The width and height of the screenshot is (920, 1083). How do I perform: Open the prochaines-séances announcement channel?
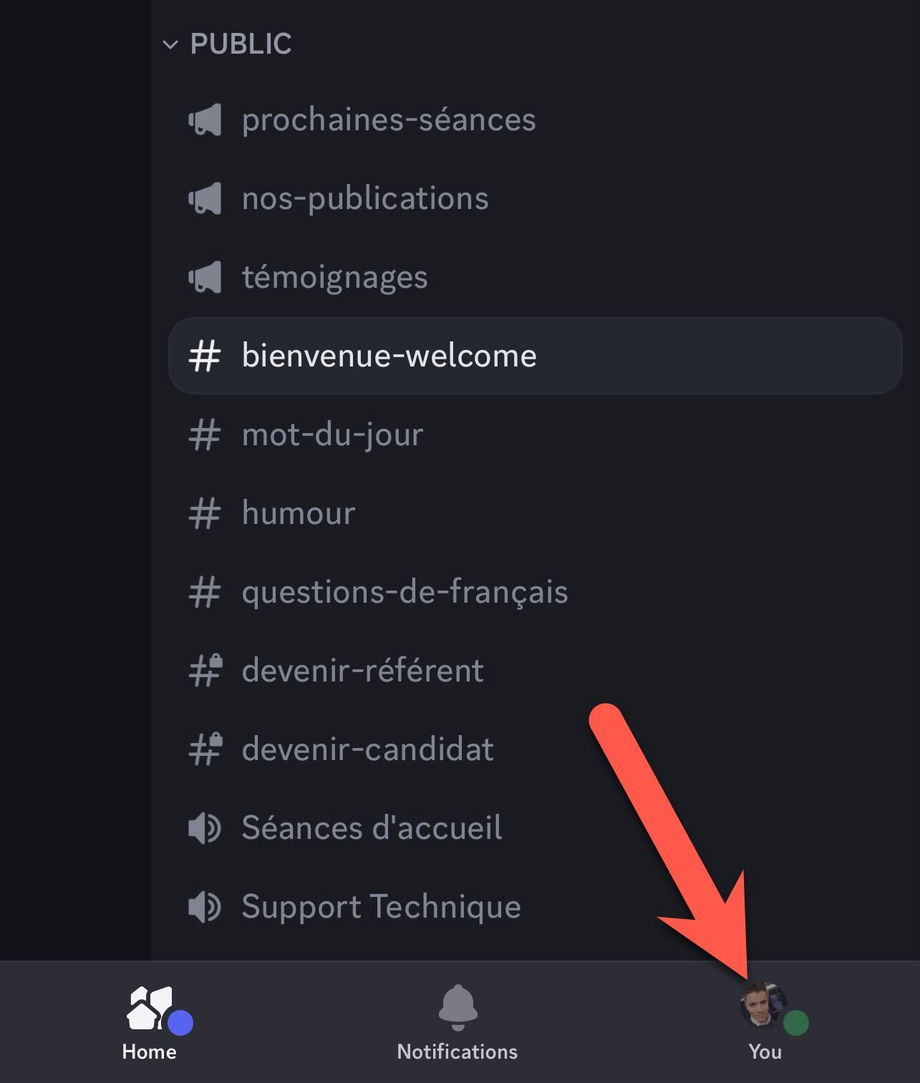(388, 120)
